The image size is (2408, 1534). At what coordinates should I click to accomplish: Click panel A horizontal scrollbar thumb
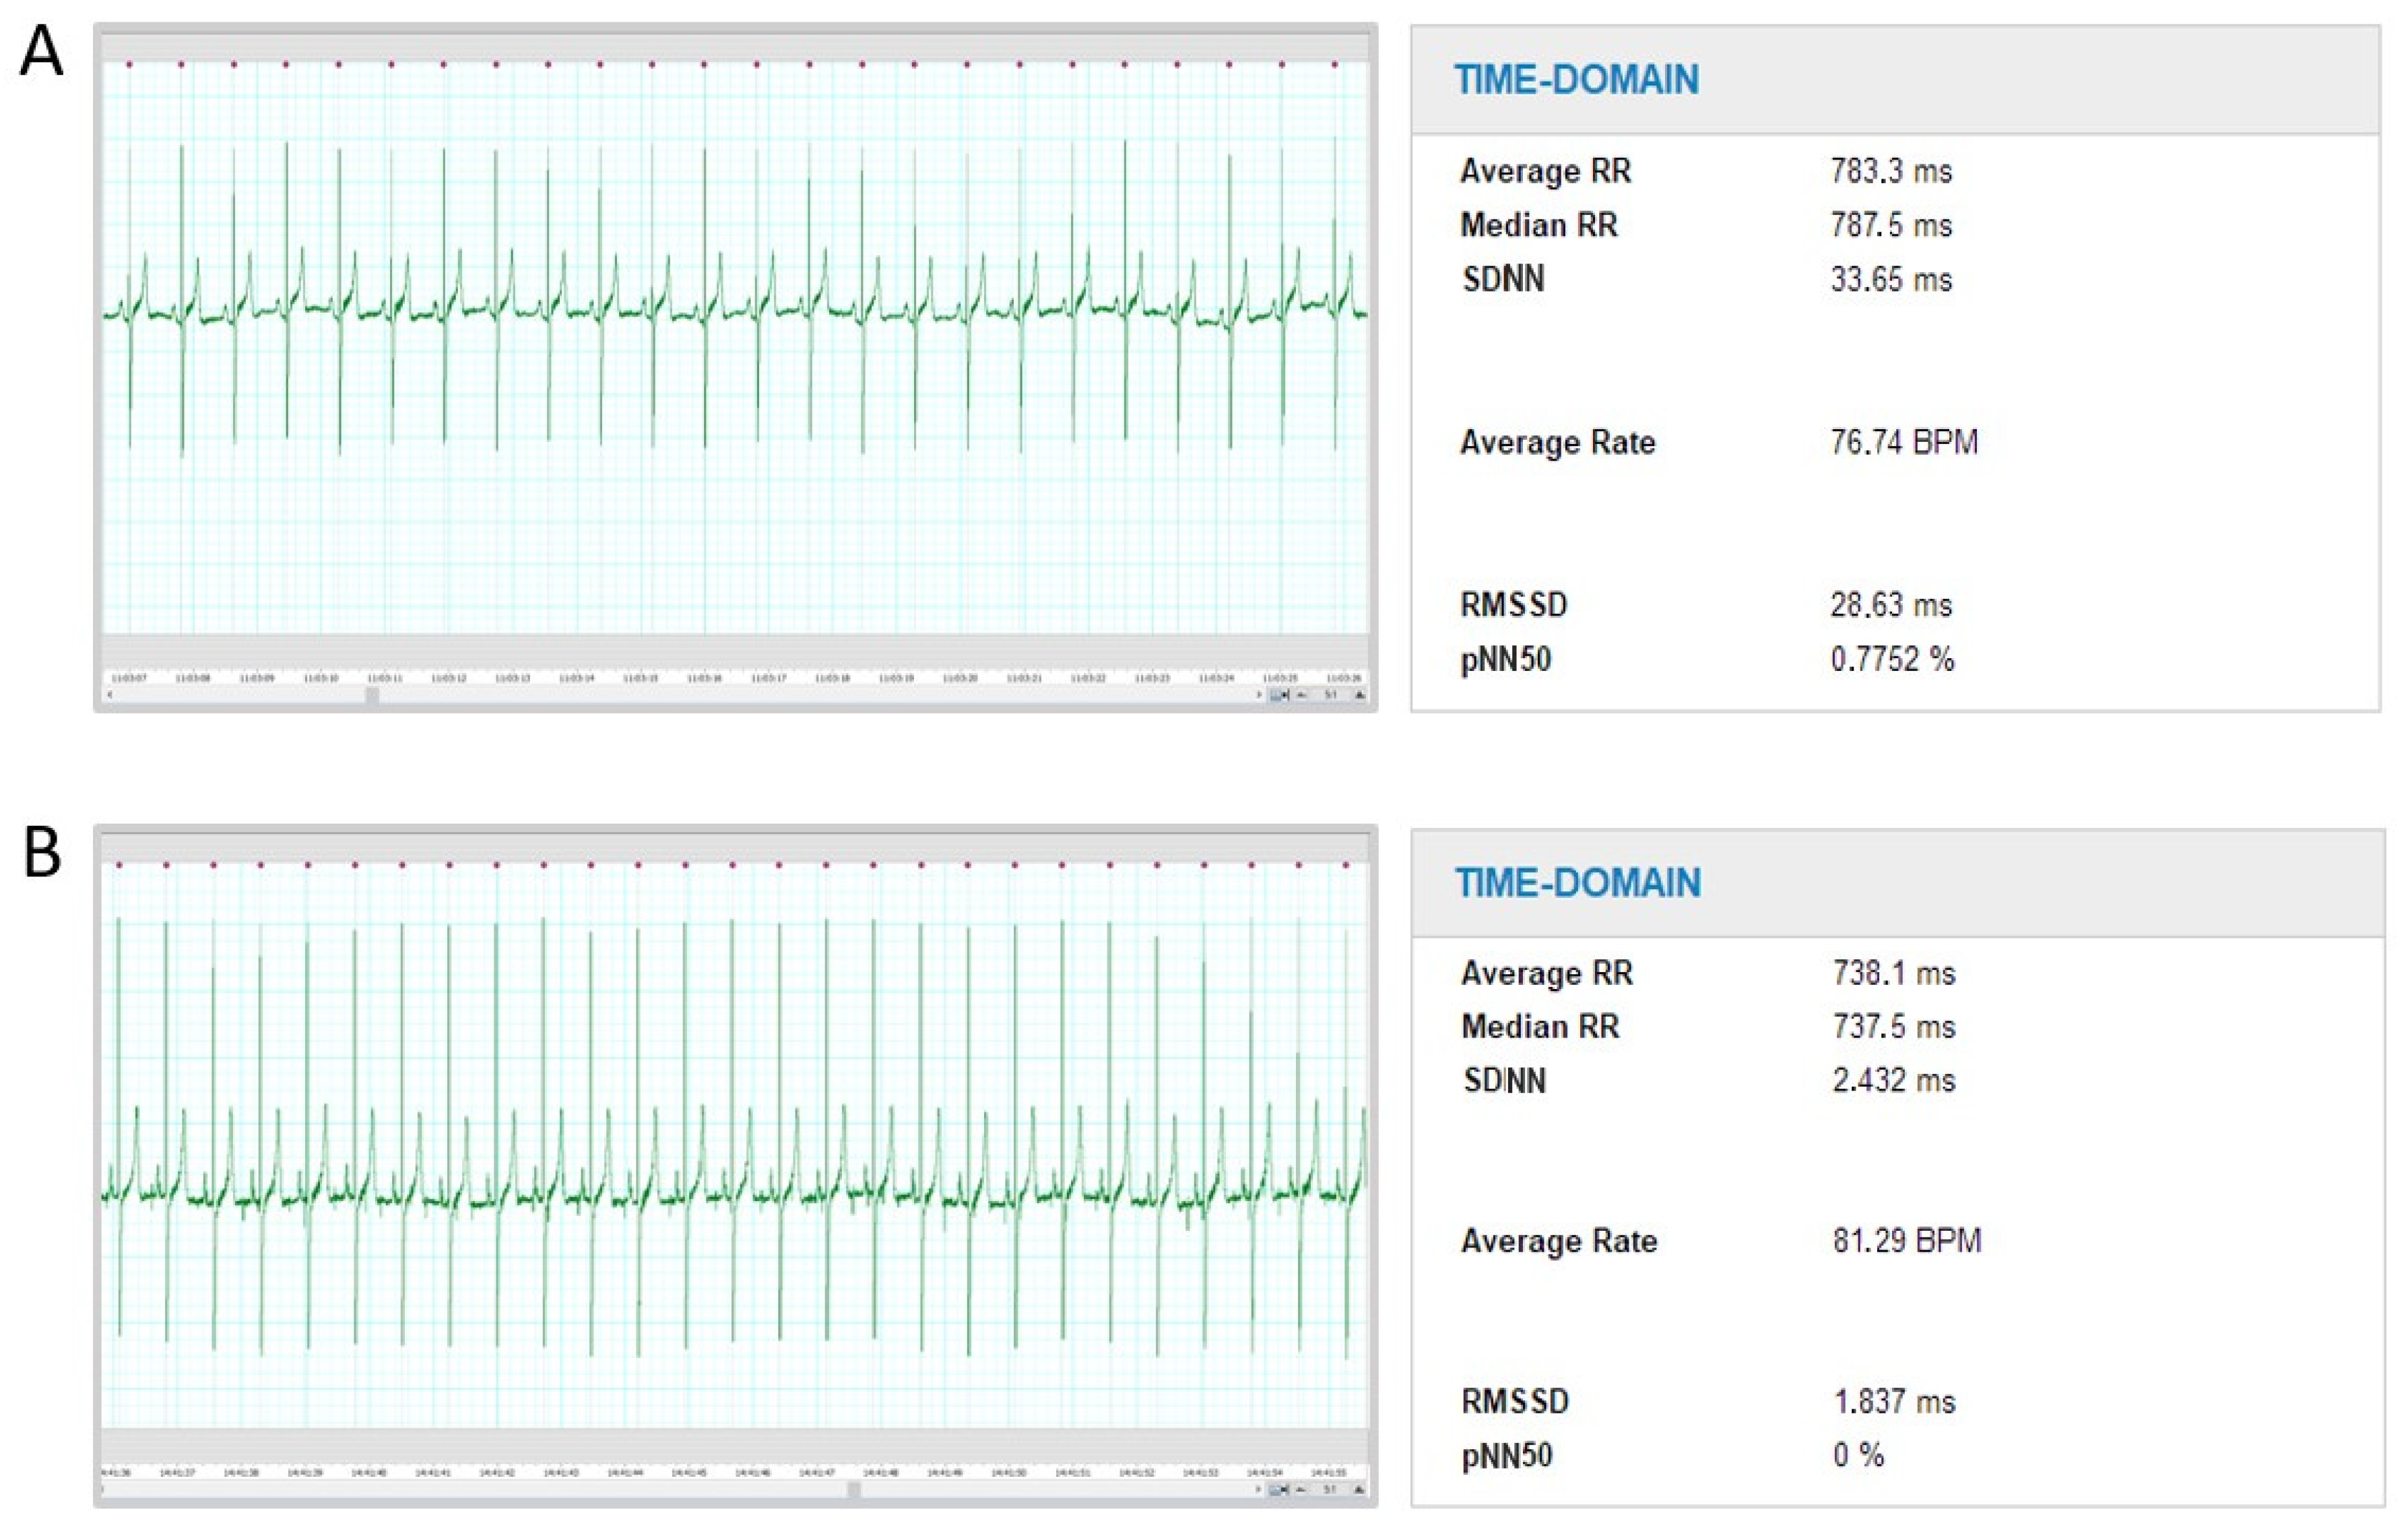pos(372,695)
